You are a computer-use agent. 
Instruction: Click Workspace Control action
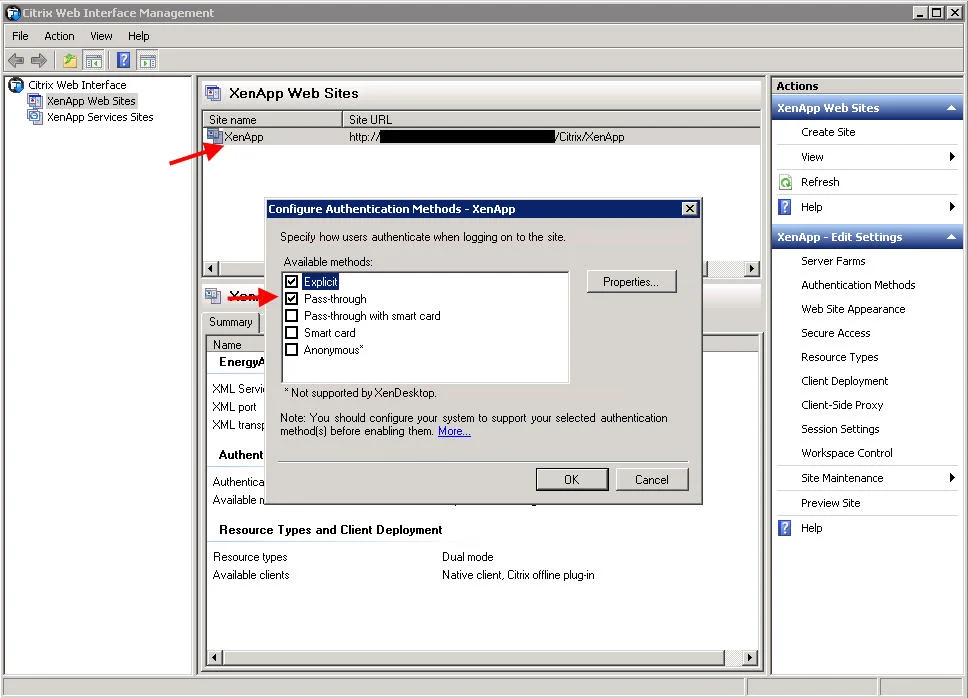click(x=846, y=453)
